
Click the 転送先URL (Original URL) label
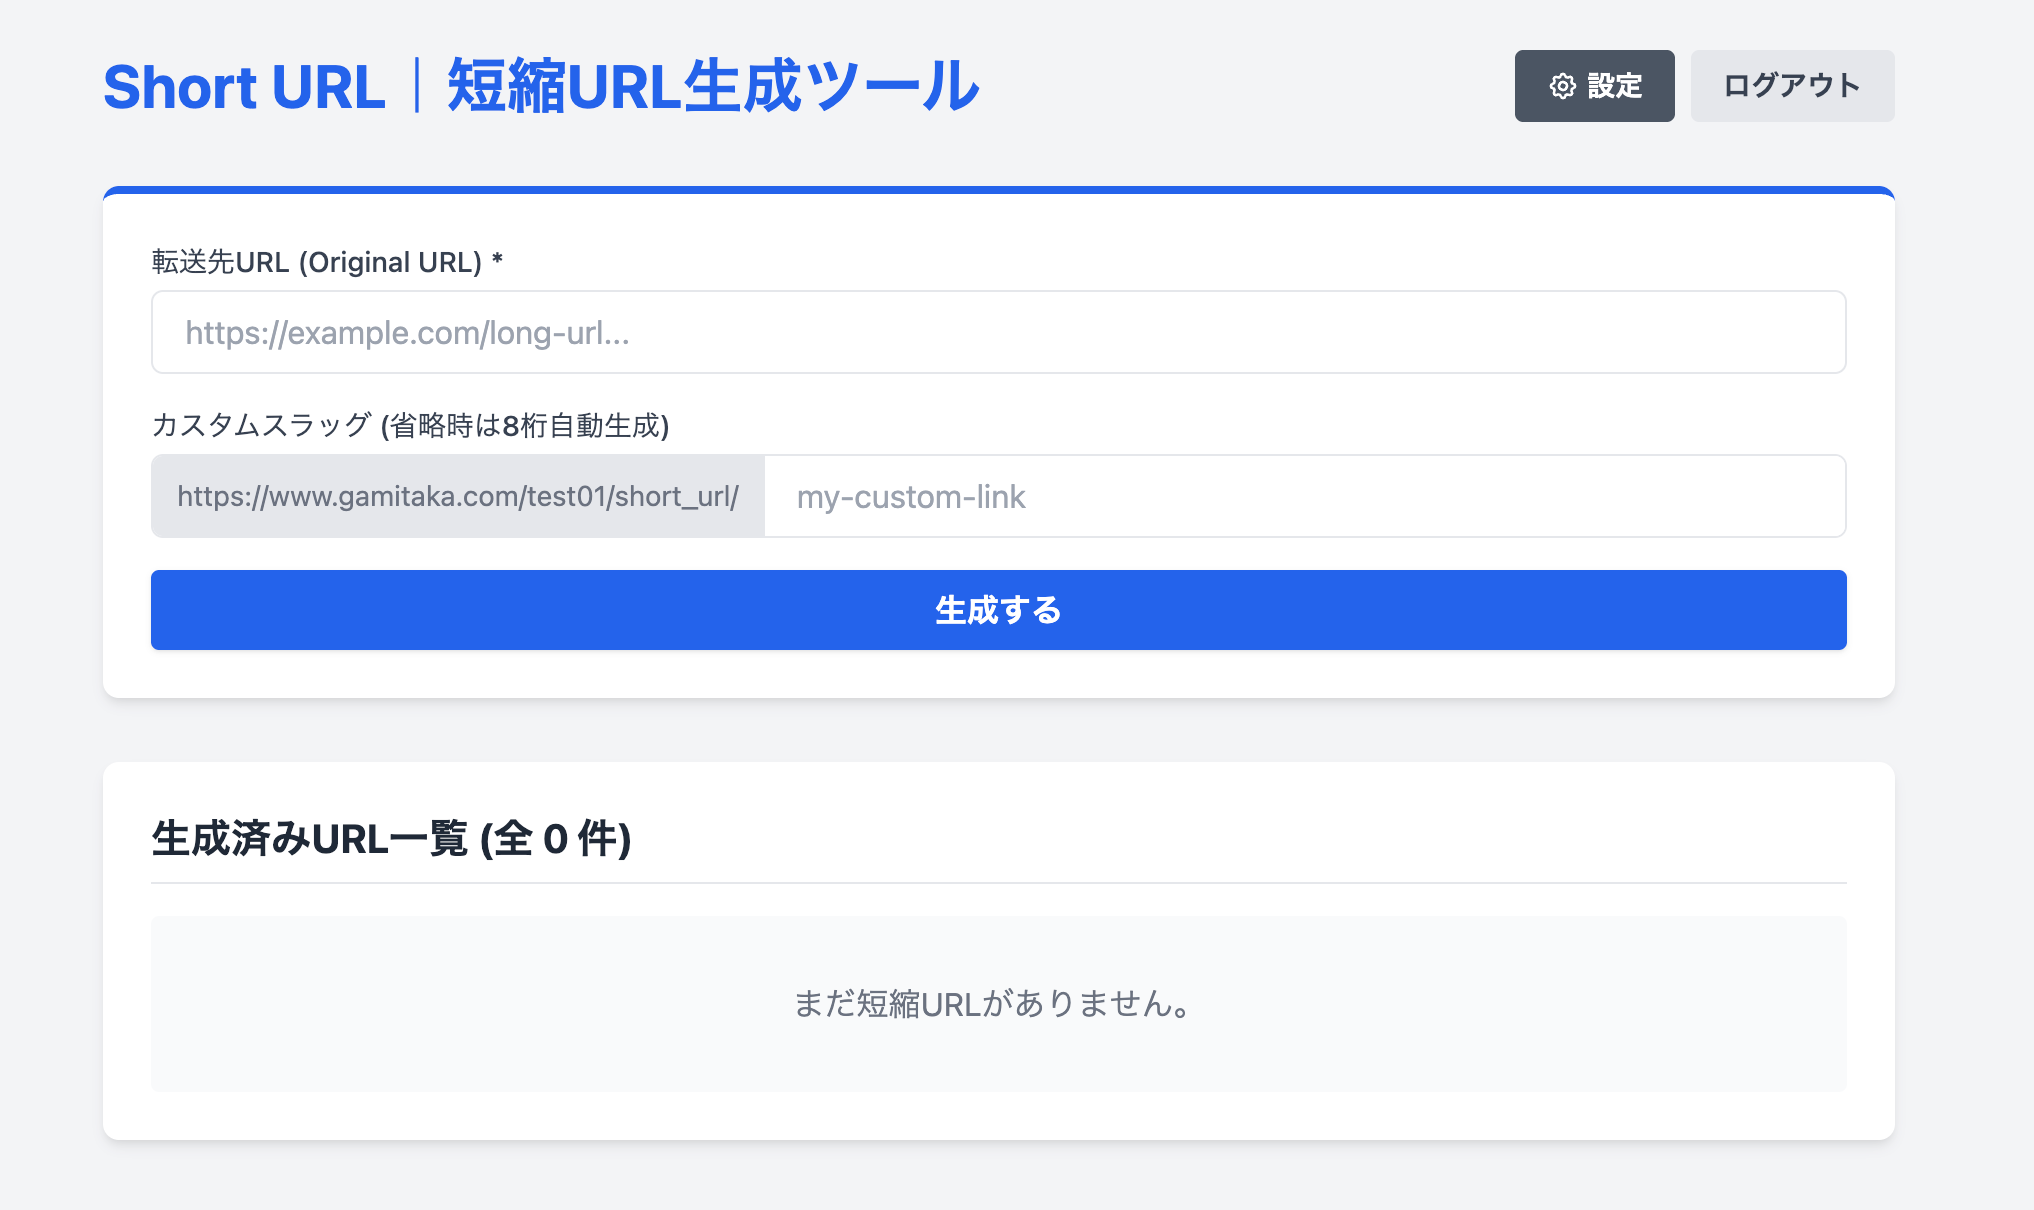pyautogui.click(x=316, y=262)
